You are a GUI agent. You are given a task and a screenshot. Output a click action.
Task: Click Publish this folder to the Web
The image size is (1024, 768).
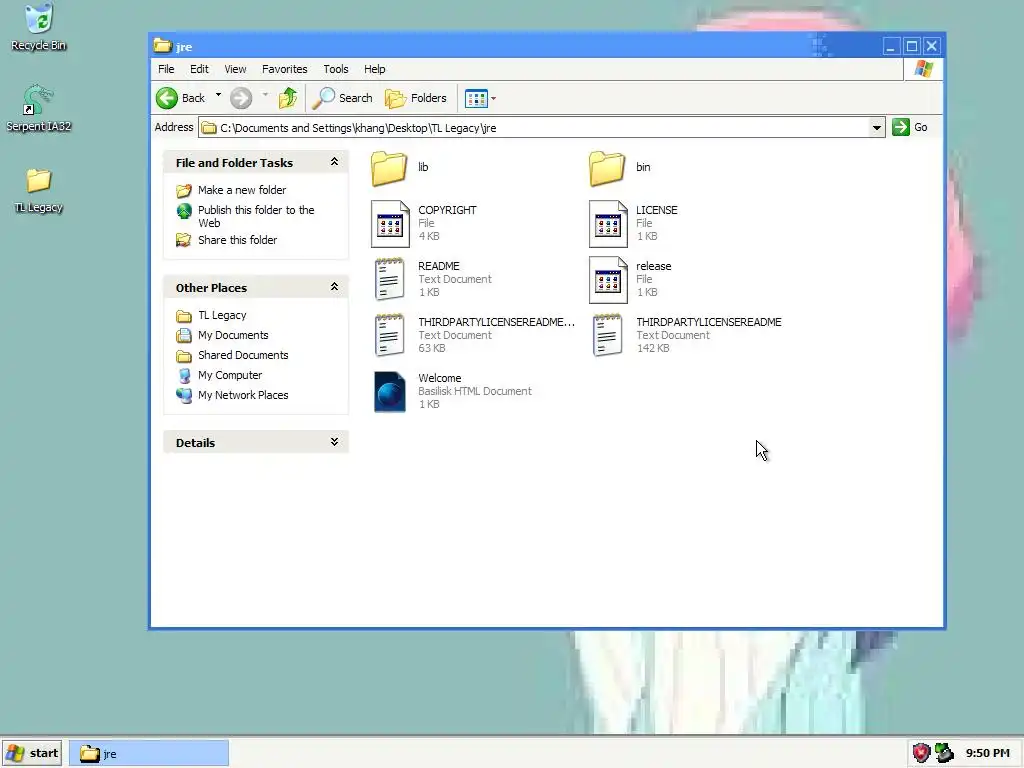coord(256,216)
